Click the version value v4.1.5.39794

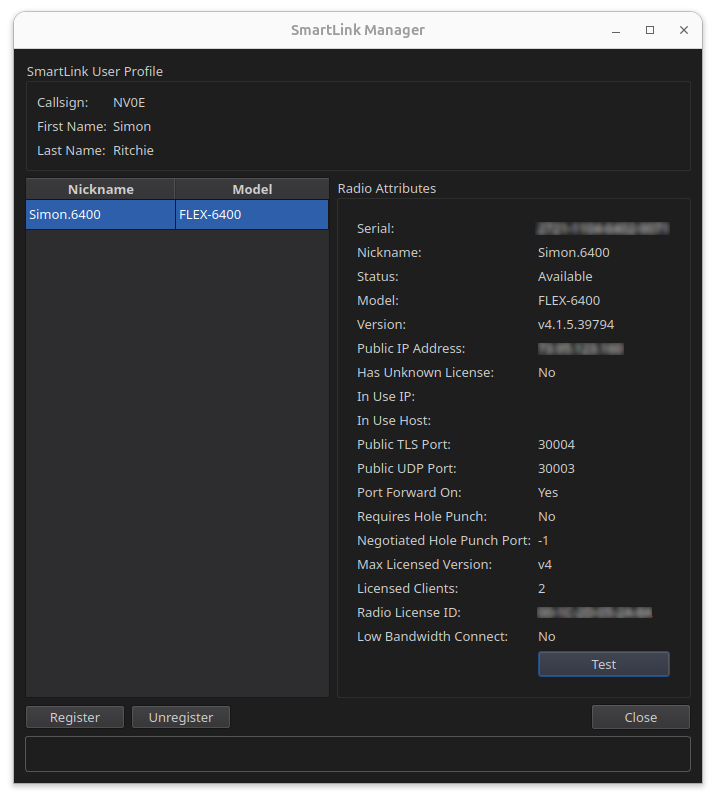[576, 324]
